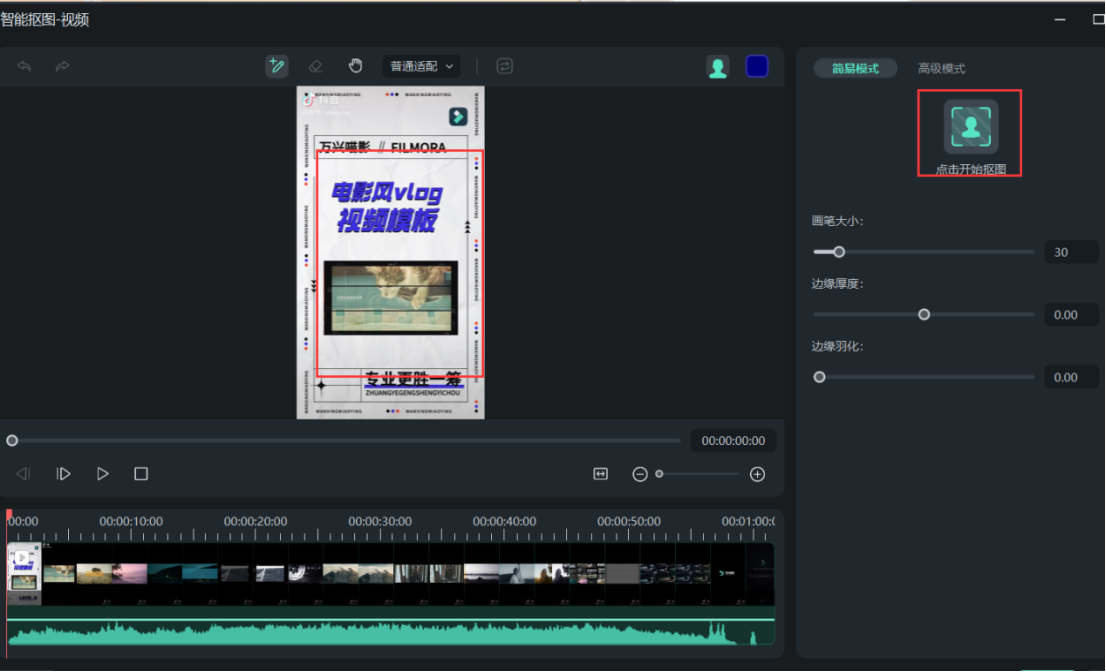Screen dimensions: 1106x672
Task: Zoom in timeline with plus icon
Action: click(x=758, y=474)
